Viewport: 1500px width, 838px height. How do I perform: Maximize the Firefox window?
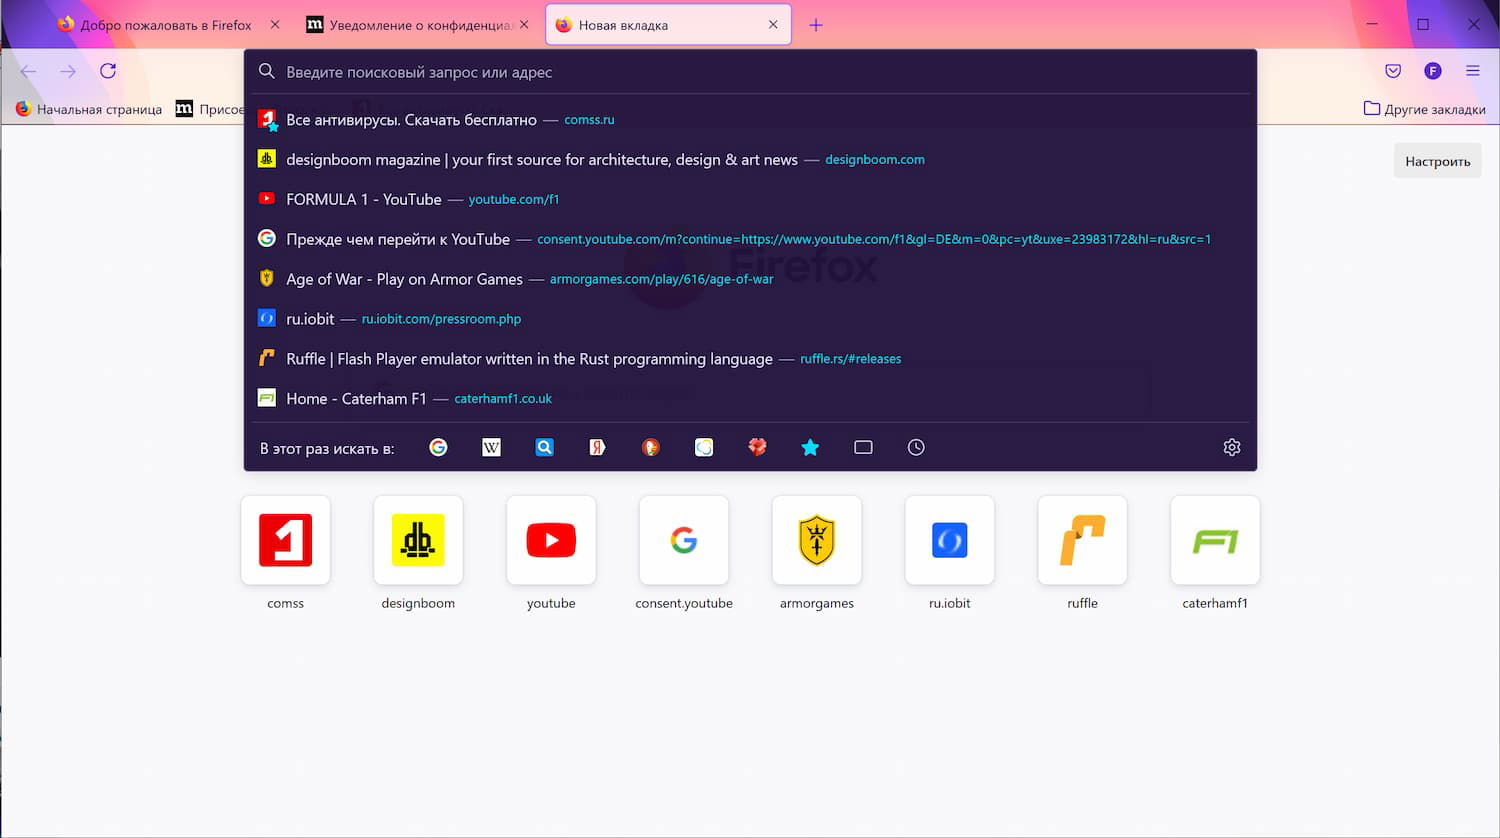pos(1423,24)
